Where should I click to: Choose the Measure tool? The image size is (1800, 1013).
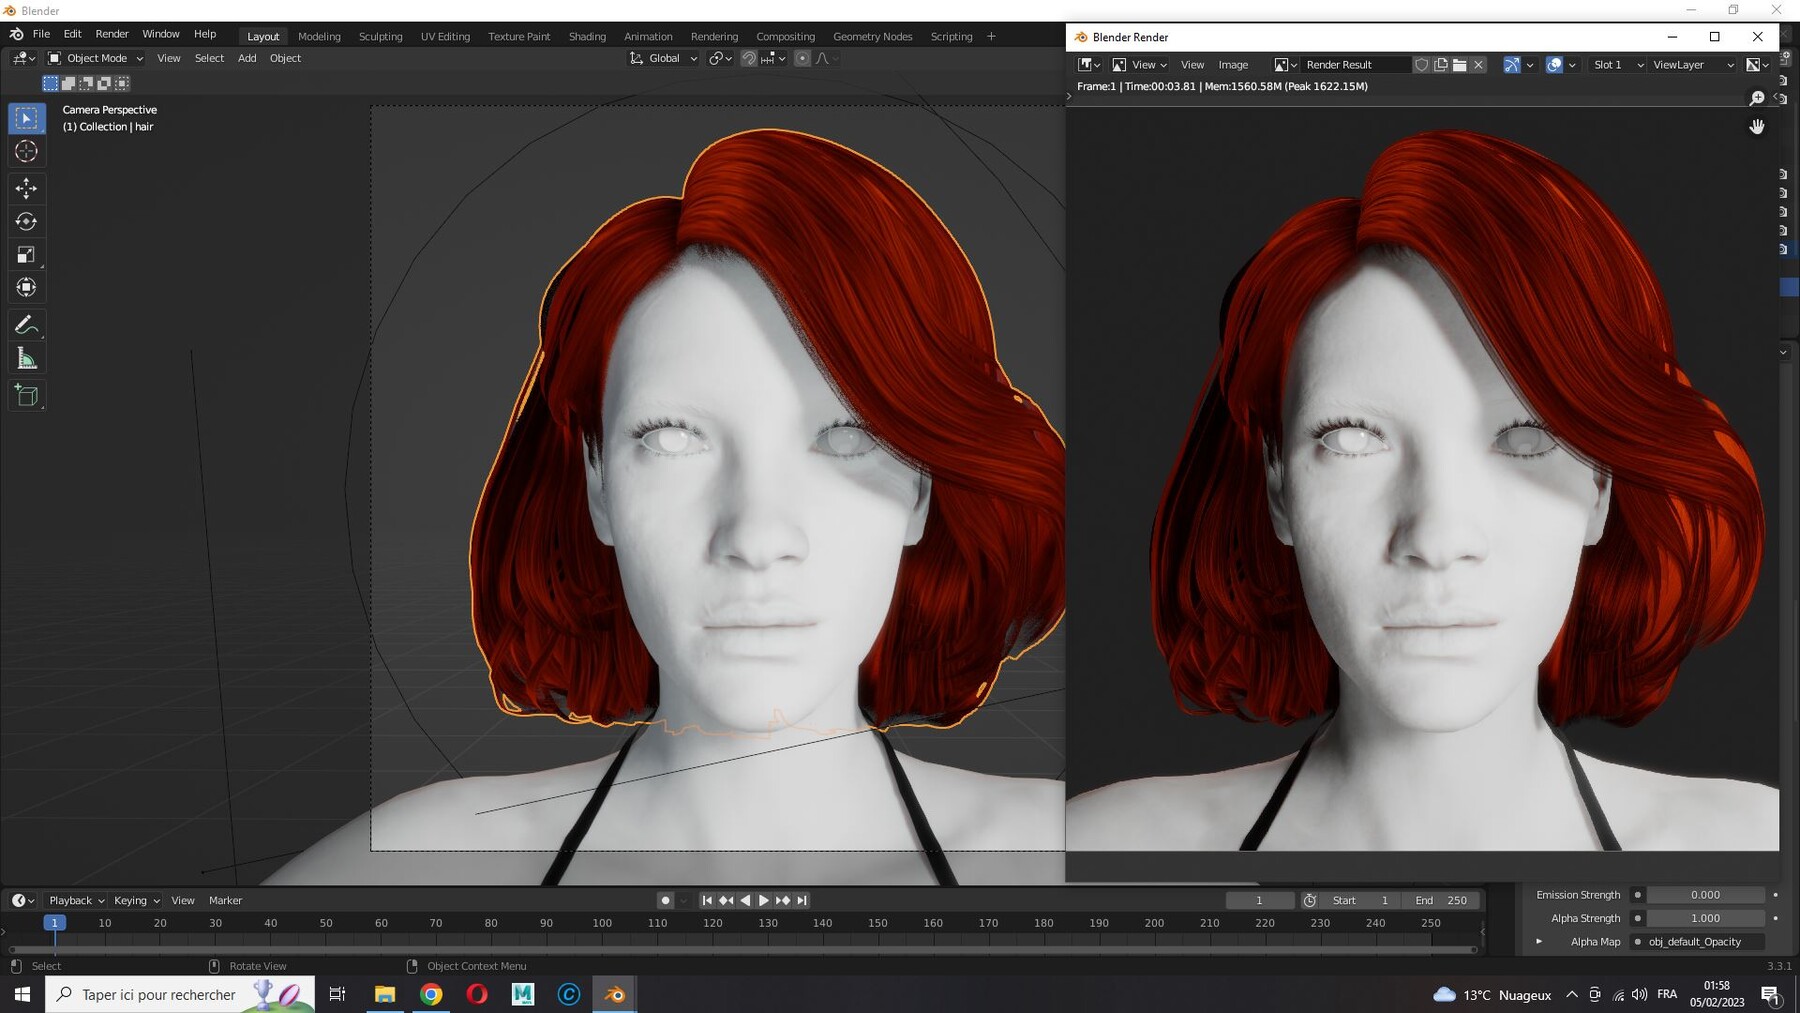coord(27,359)
